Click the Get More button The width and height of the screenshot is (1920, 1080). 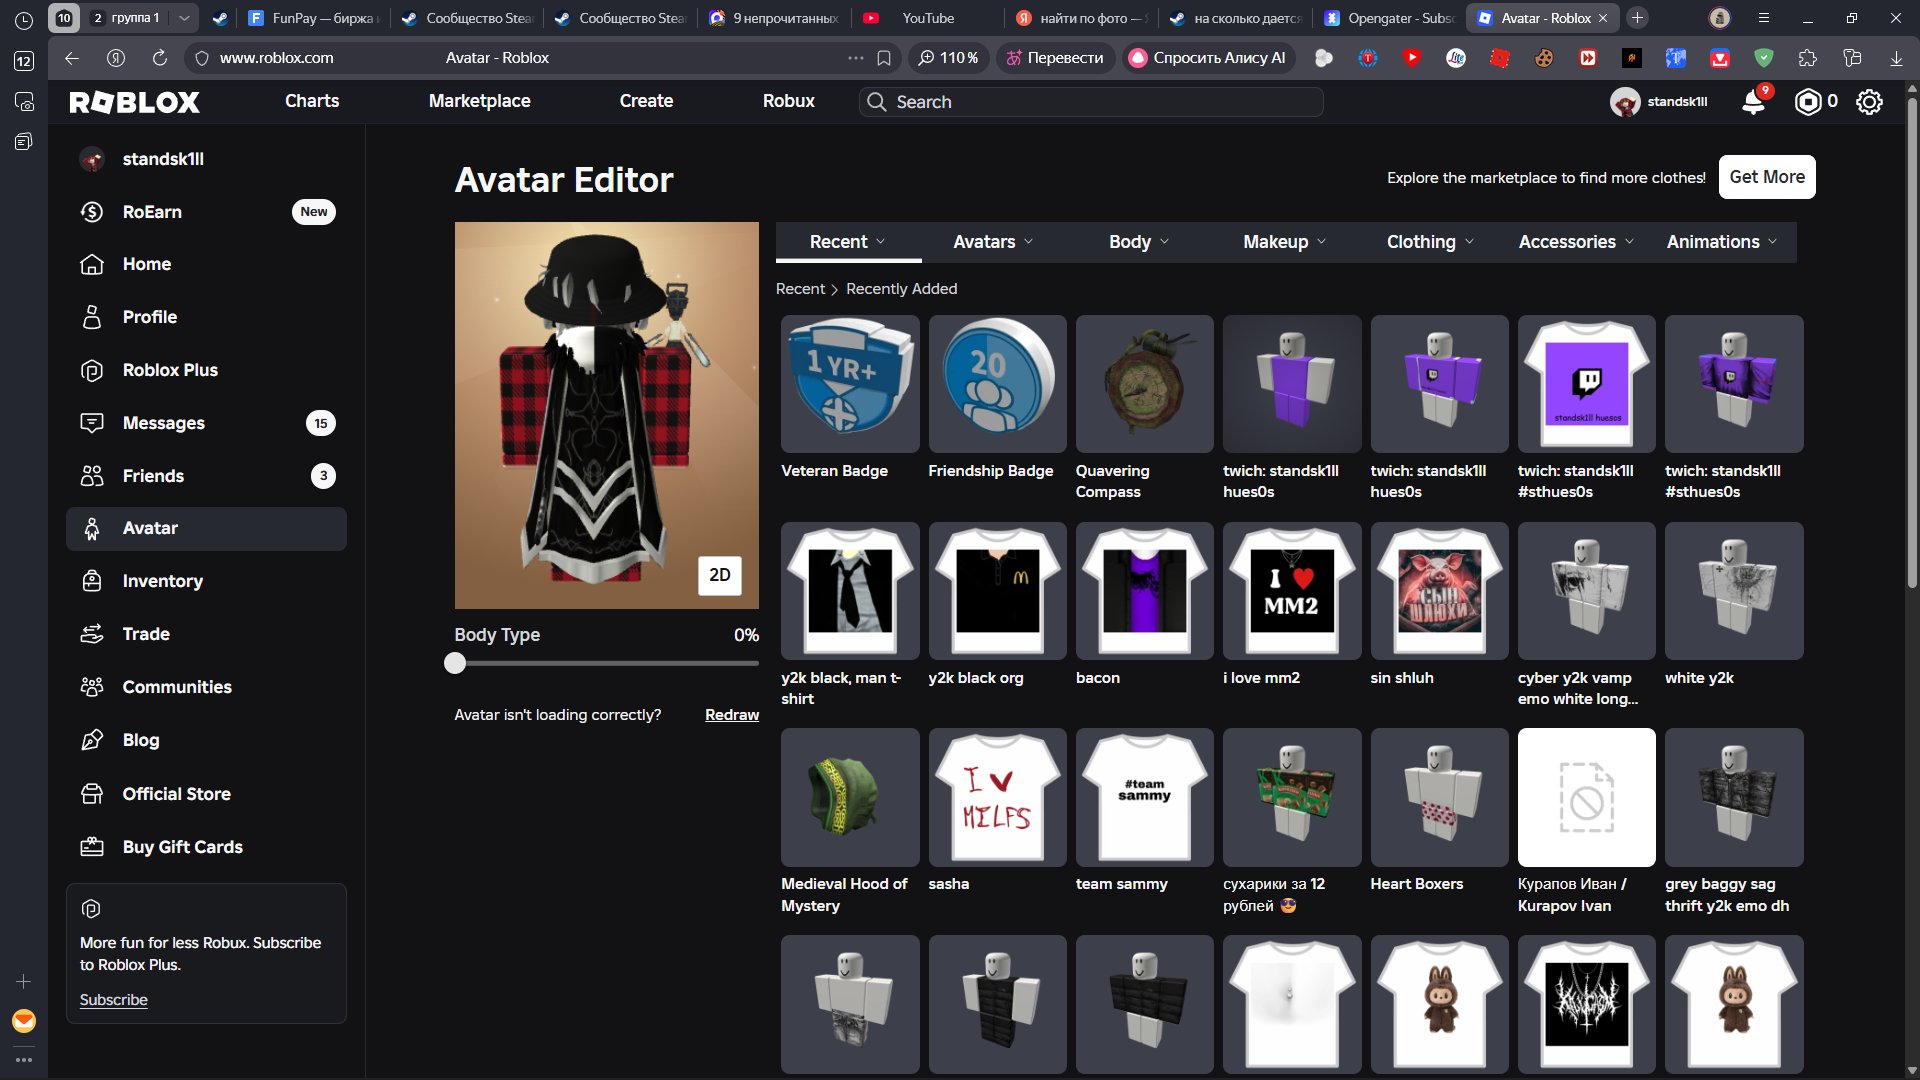click(x=1767, y=177)
